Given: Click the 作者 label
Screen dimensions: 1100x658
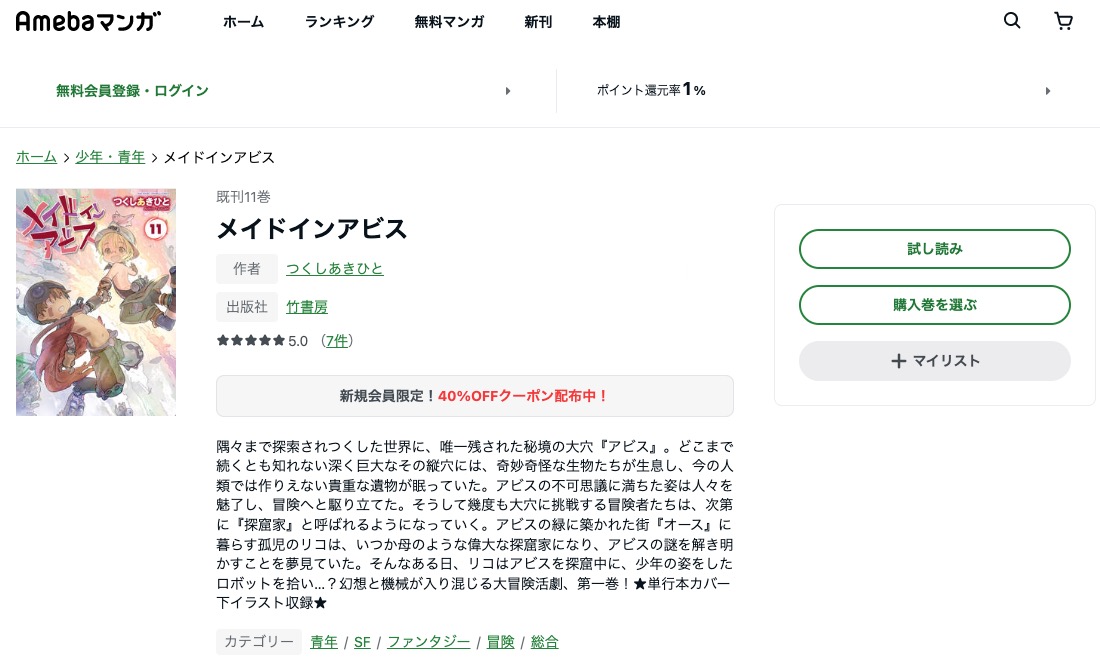Looking at the screenshot, I should coord(247,268).
